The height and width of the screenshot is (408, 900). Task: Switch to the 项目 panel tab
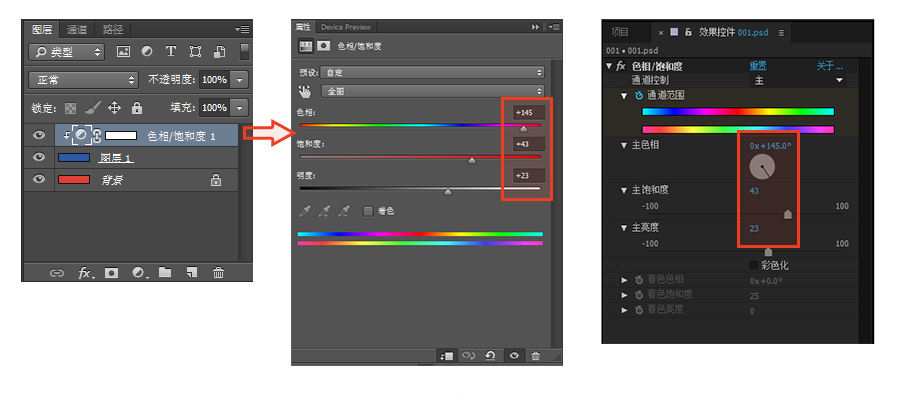pos(620,32)
